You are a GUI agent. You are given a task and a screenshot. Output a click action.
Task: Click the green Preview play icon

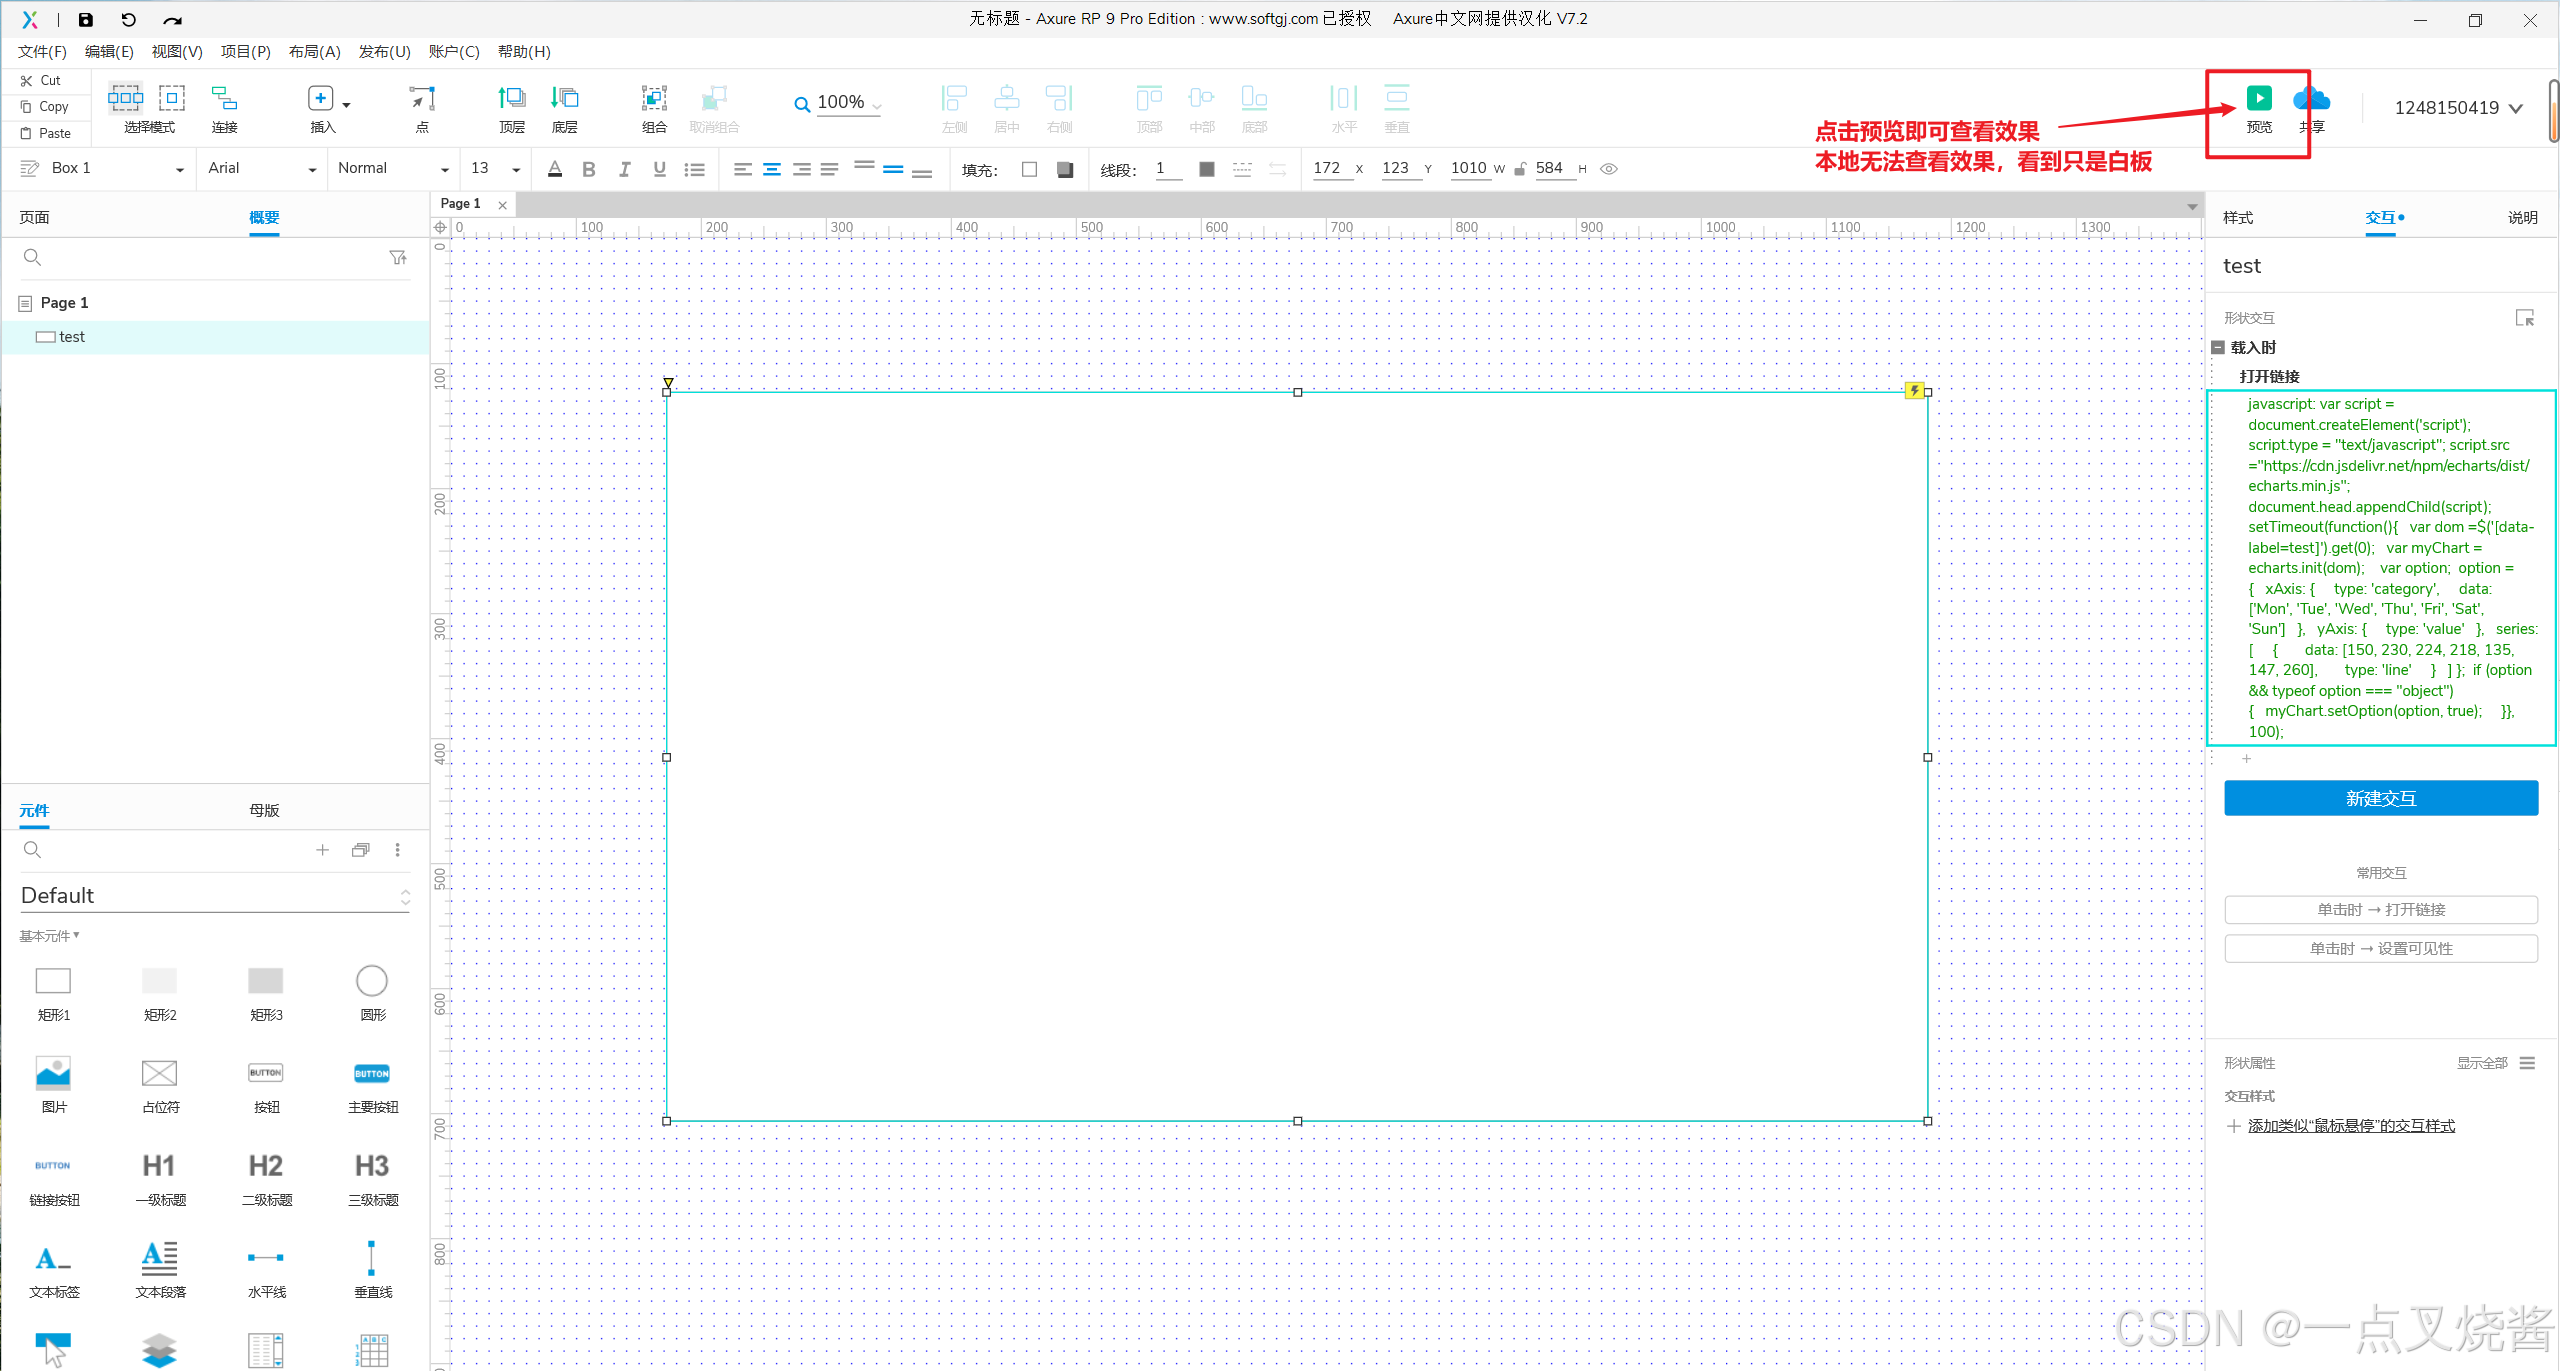point(2258,98)
